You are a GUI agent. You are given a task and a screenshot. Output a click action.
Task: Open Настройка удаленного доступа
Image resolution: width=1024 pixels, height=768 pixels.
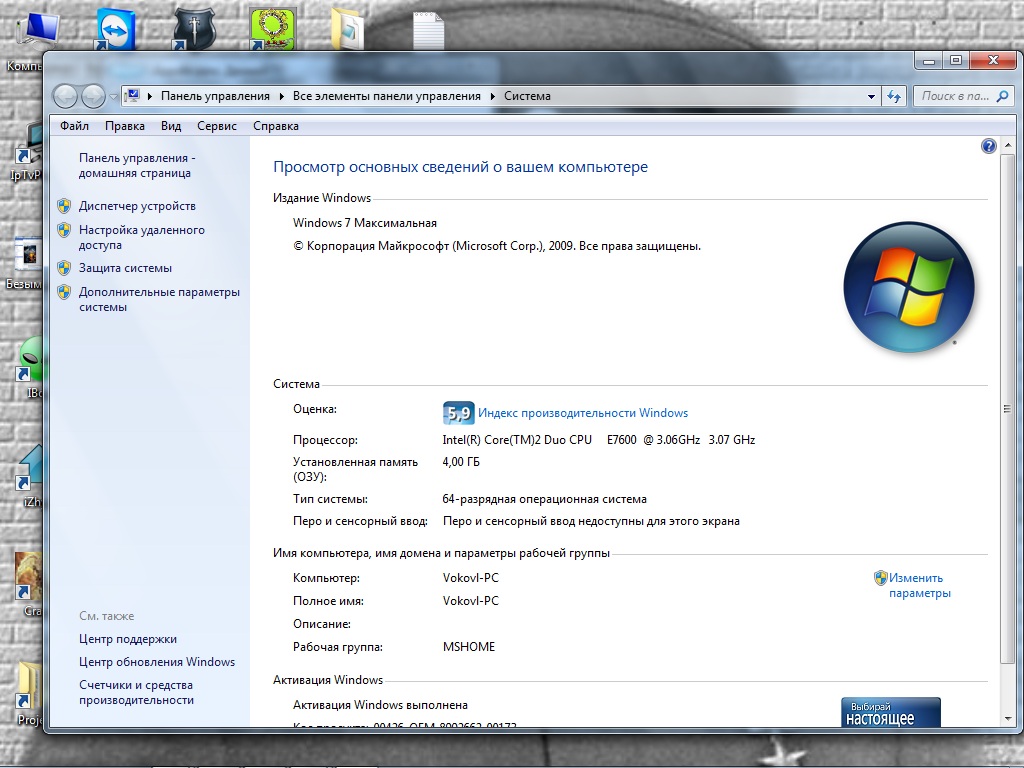142,238
